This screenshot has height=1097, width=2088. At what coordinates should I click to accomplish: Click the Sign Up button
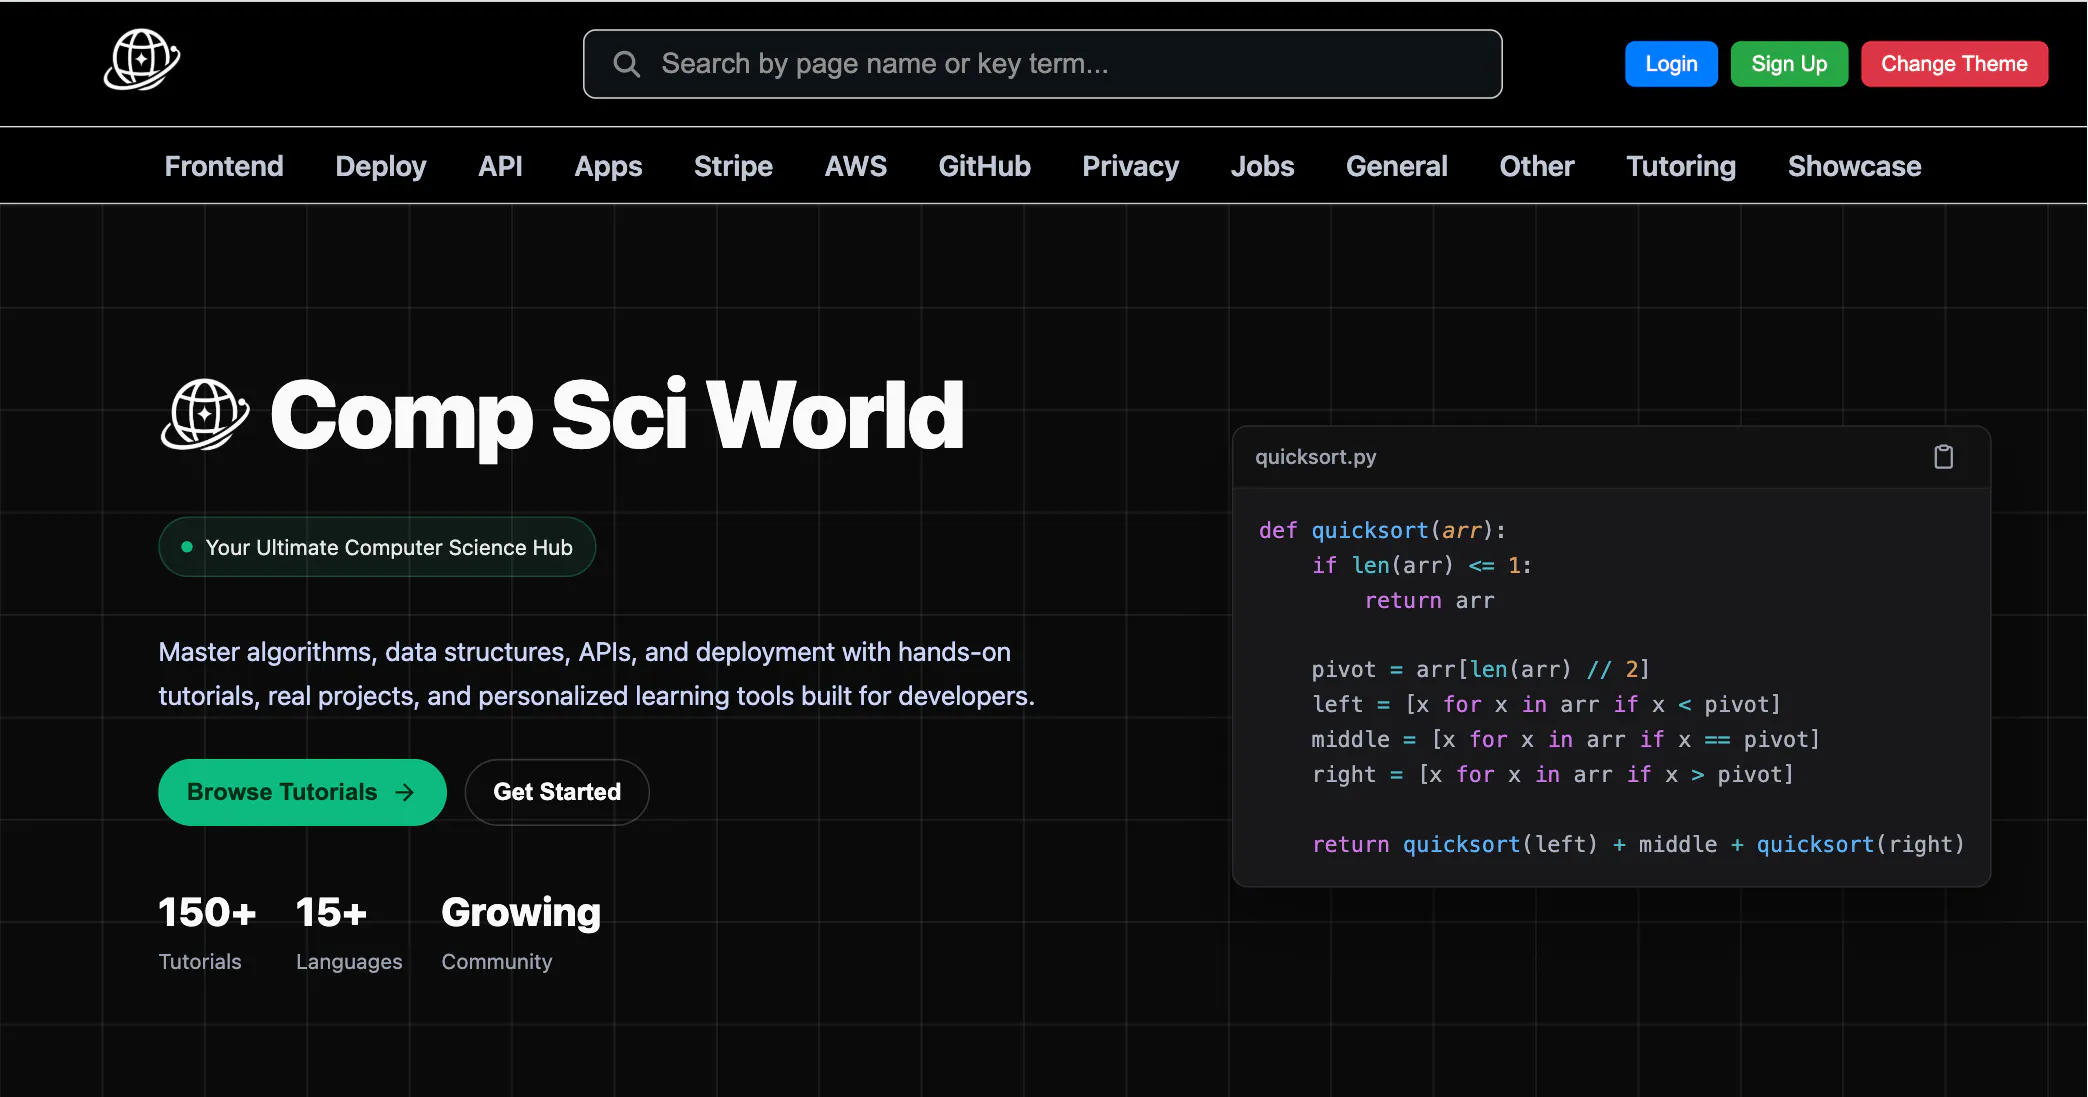[x=1789, y=64]
